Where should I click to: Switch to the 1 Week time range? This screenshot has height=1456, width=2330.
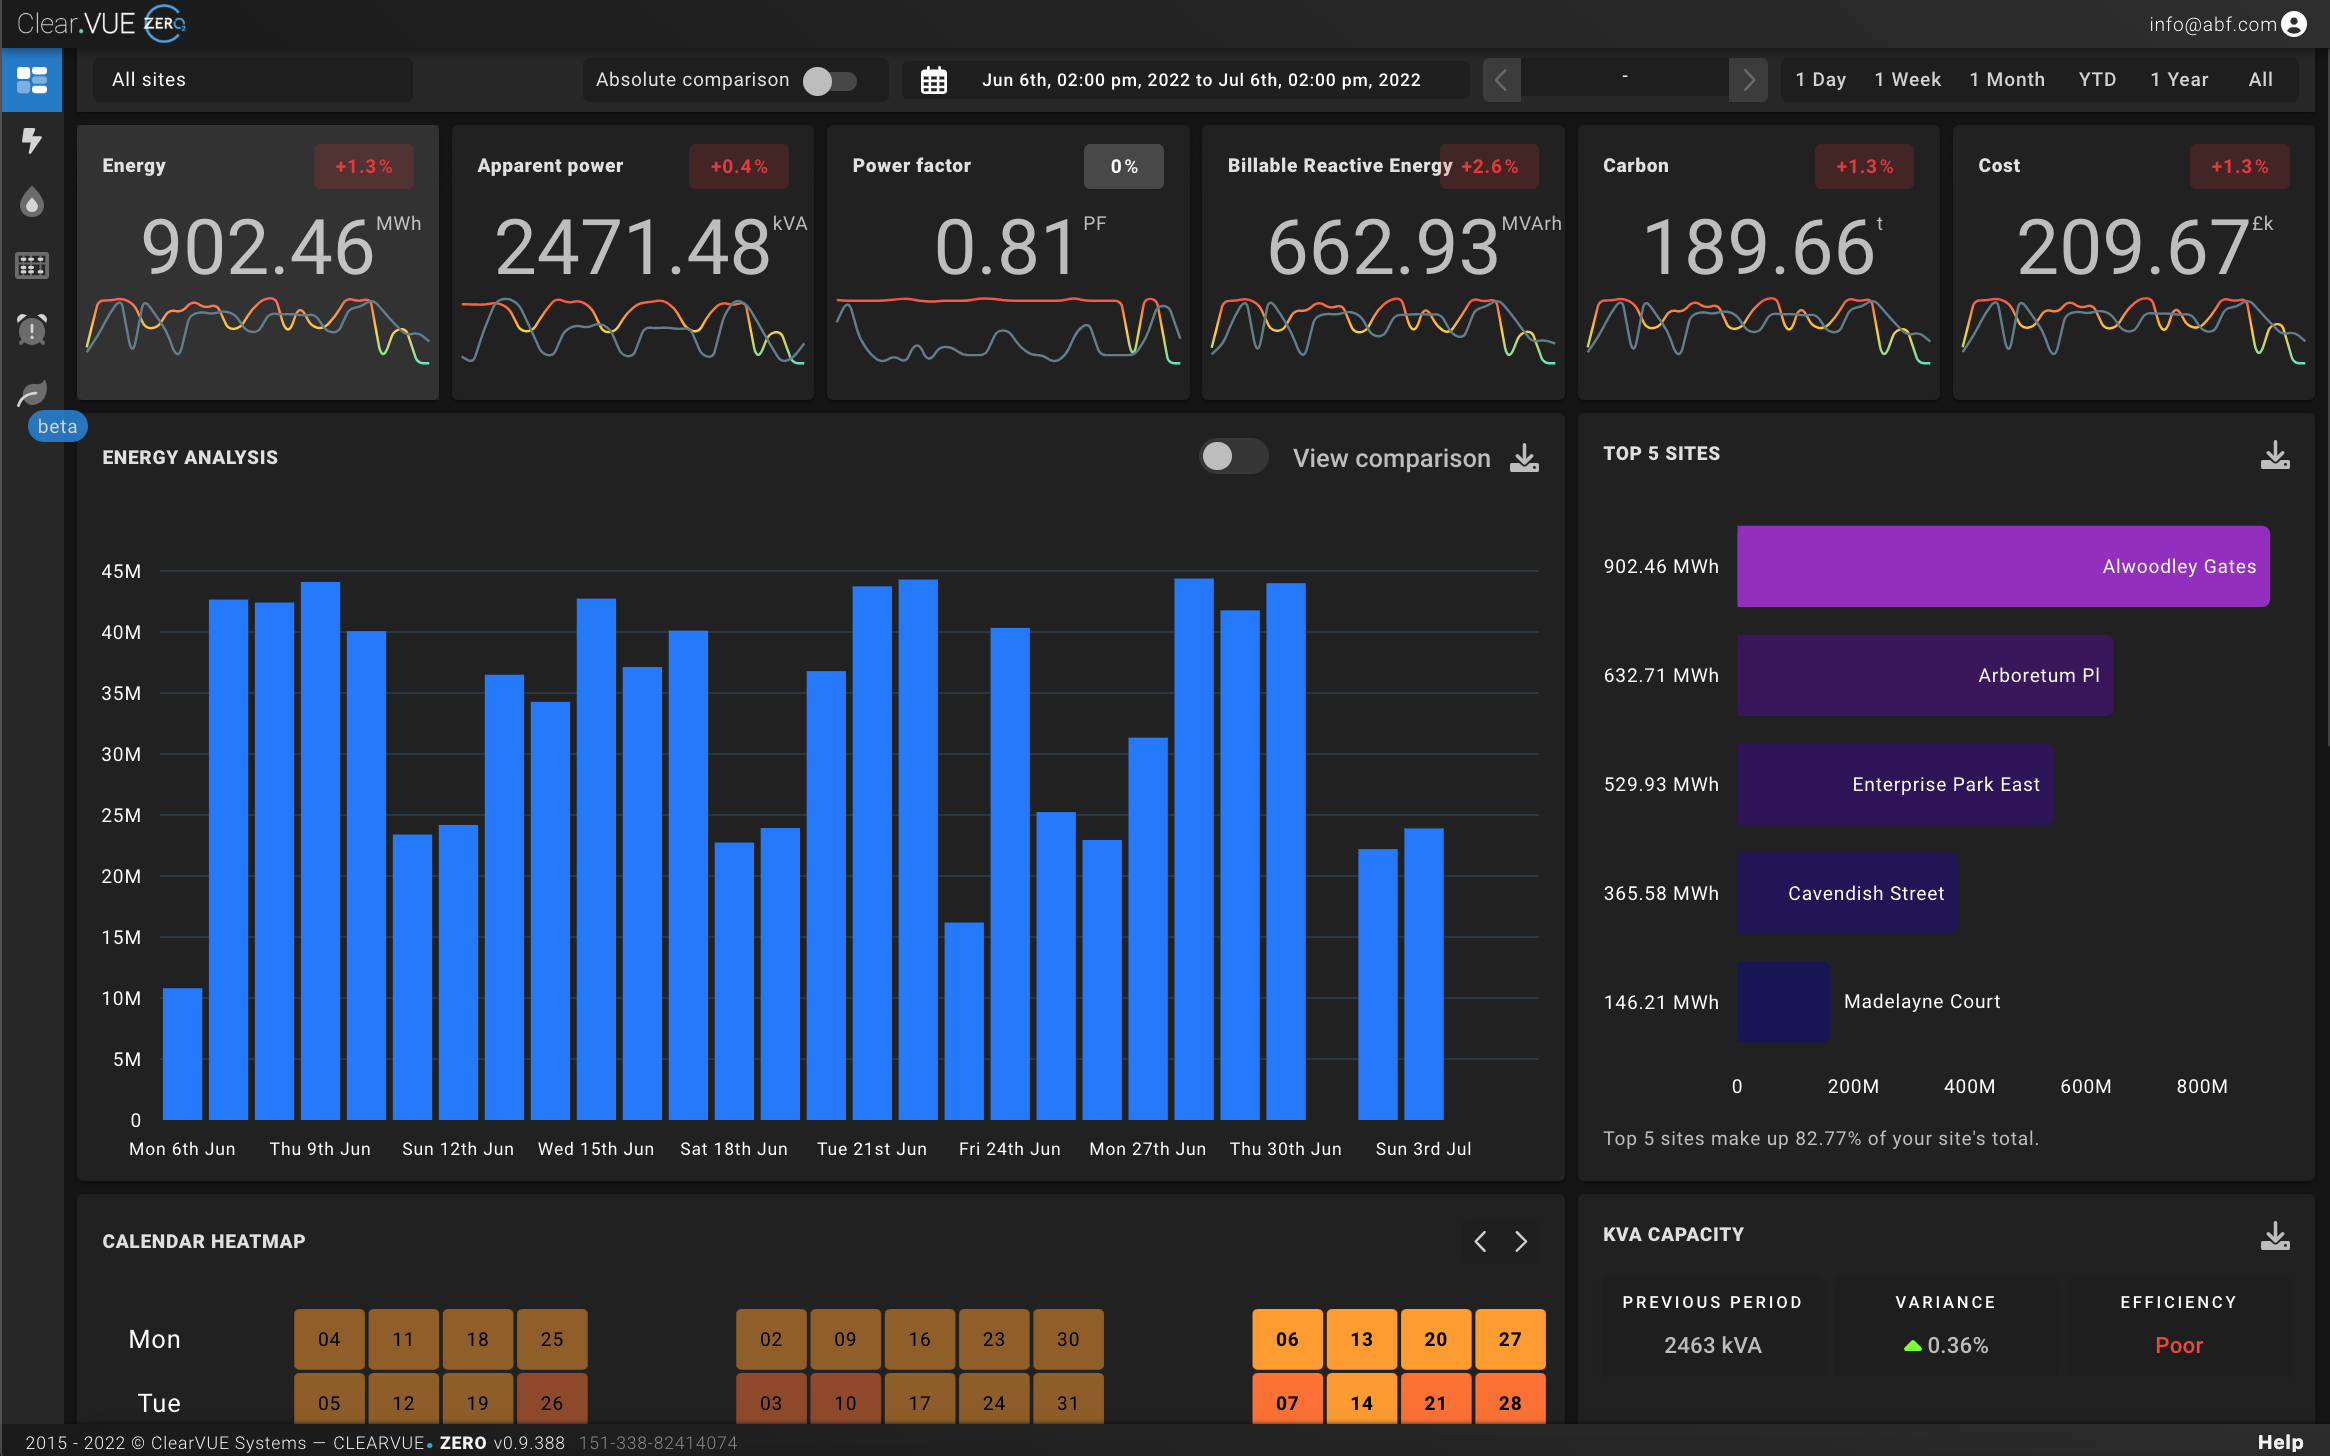pyautogui.click(x=1906, y=79)
